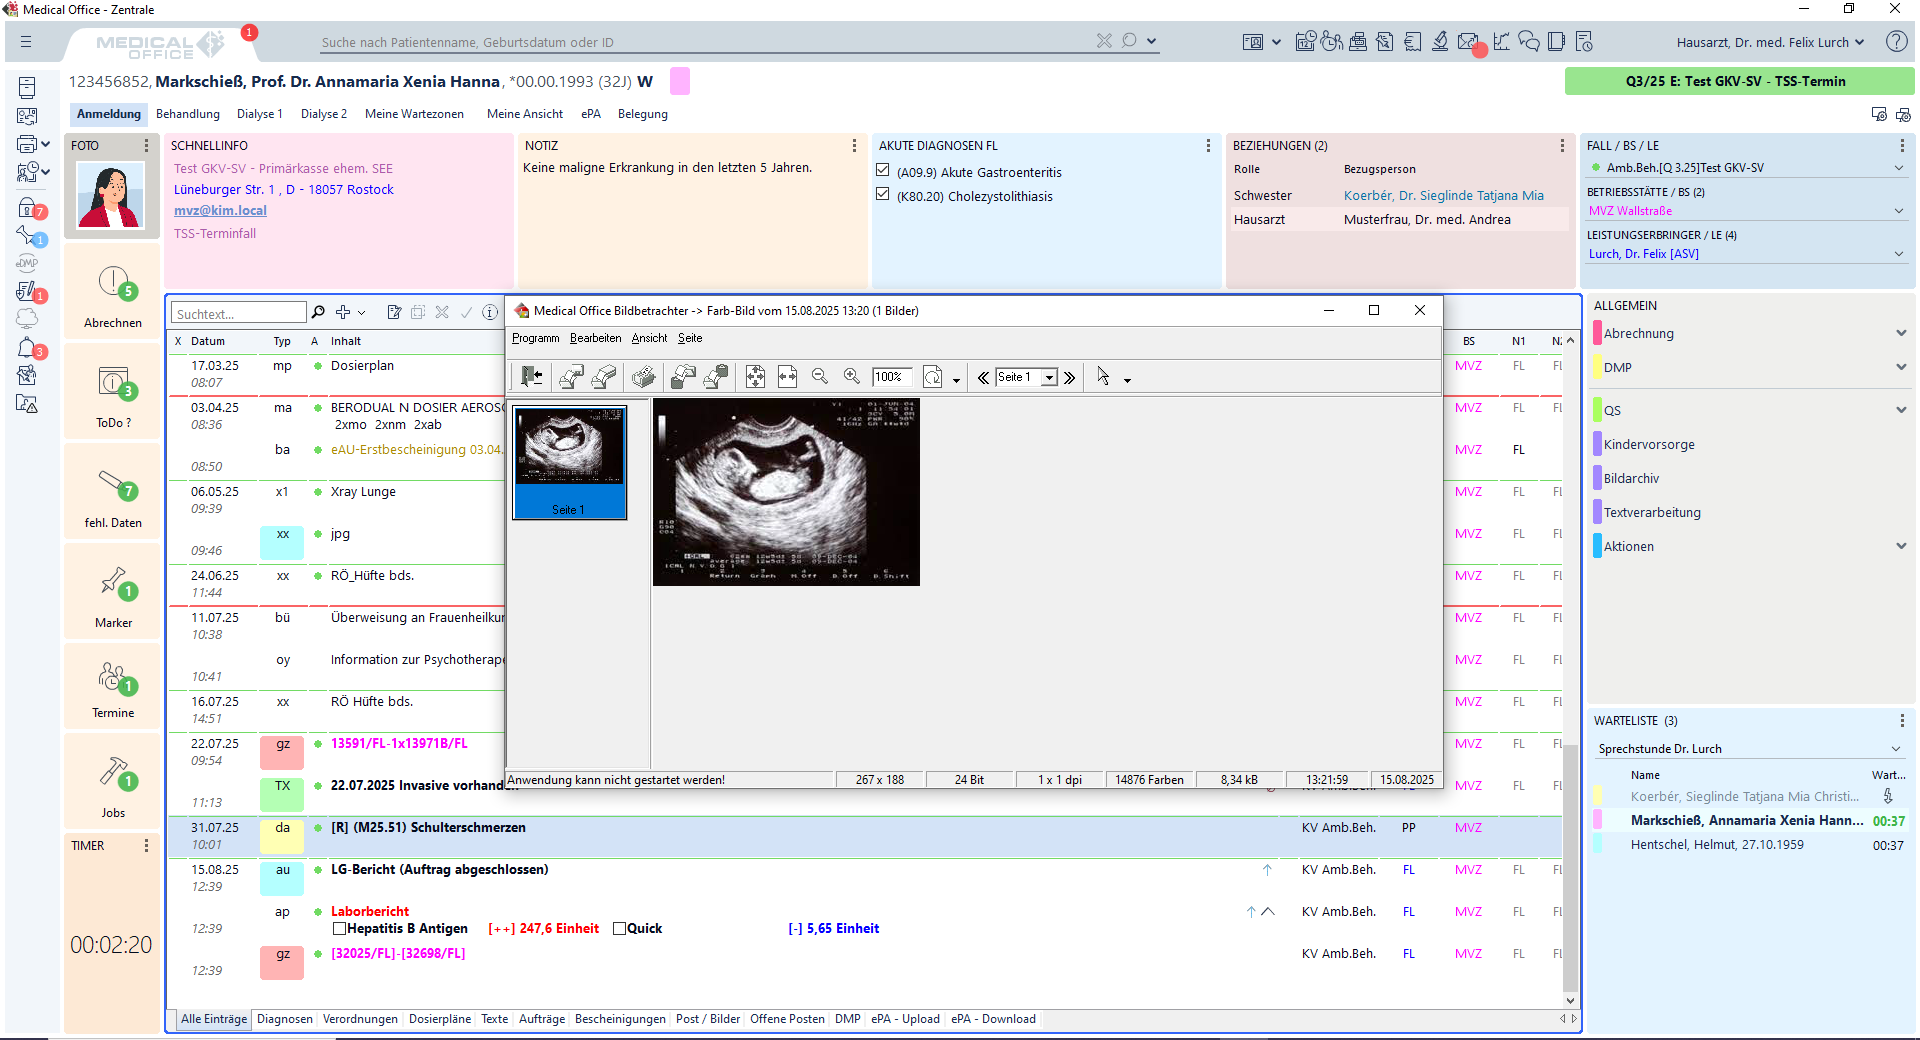Open help via the question mark button
This screenshot has height=1040, width=1920.
coord(1897,42)
